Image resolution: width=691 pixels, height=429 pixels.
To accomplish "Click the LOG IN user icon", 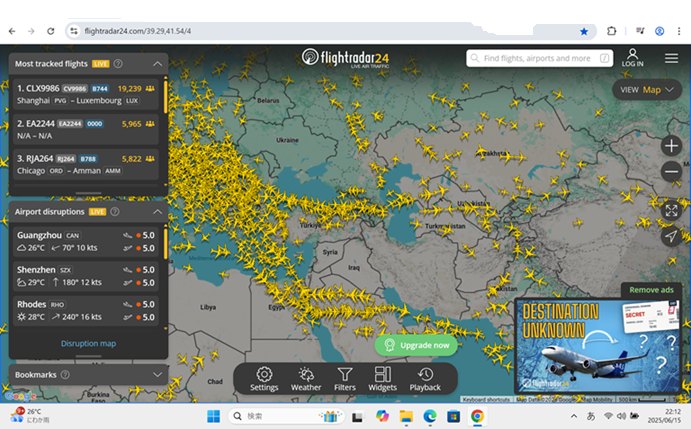I will pos(632,58).
